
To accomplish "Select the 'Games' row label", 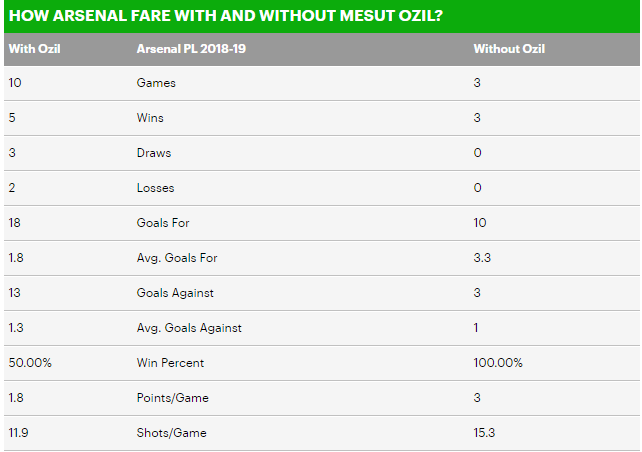I will click(x=156, y=83).
